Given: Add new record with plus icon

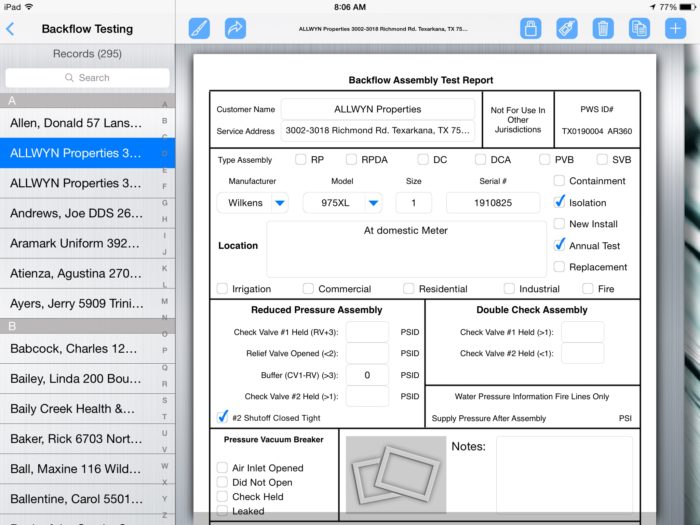Looking at the screenshot, I should tap(675, 29).
